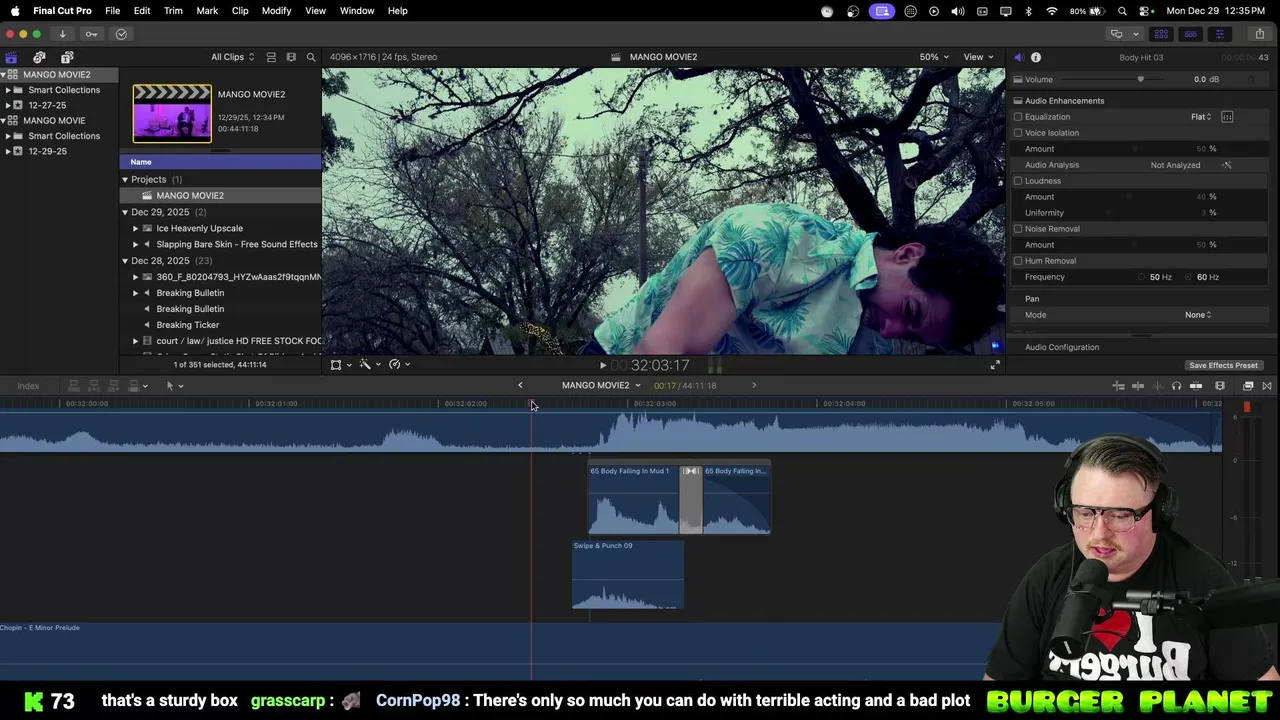The height and width of the screenshot is (720, 1280).
Task: Open the equalization controls graph icon
Action: pos(1227,117)
